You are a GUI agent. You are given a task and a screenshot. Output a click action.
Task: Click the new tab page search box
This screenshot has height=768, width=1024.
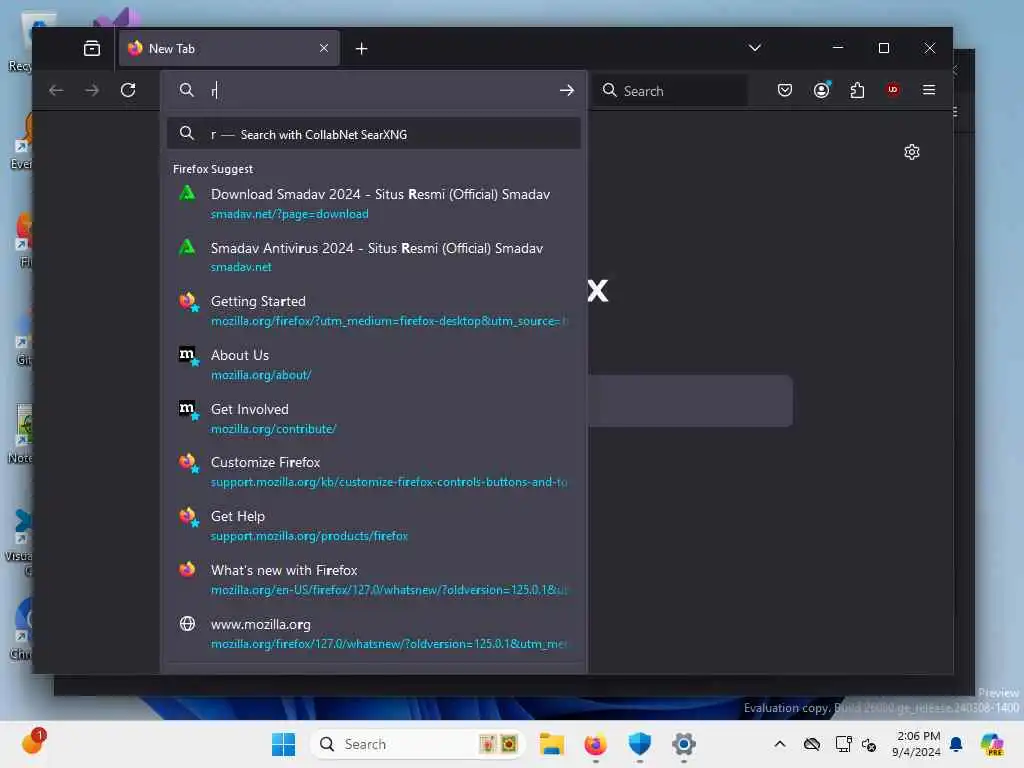(690, 401)
